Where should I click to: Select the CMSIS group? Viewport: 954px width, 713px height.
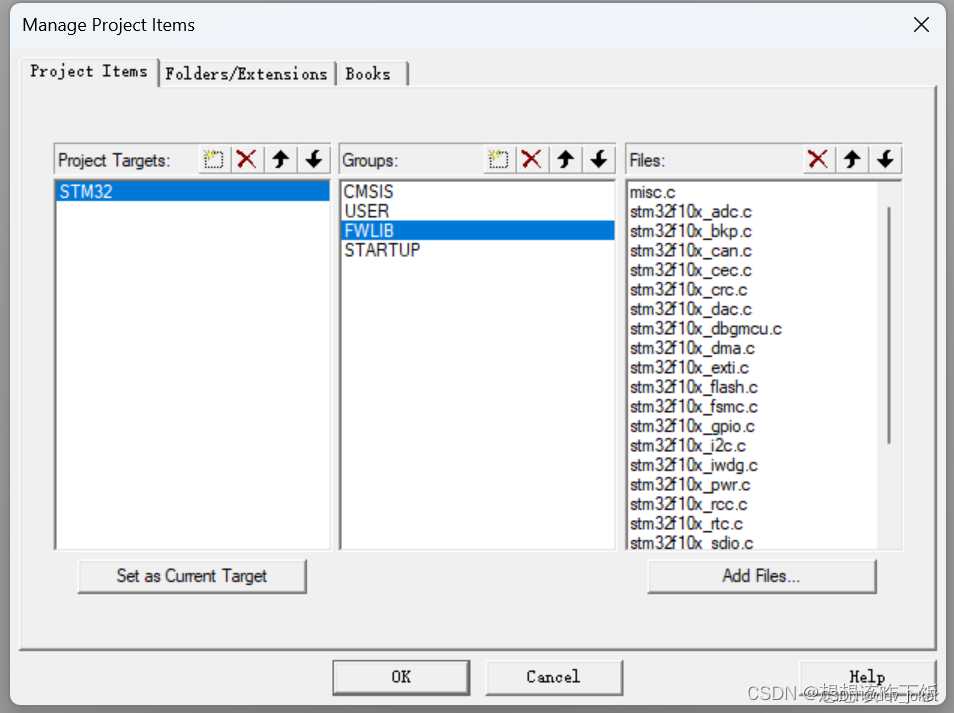coord(478,192)
